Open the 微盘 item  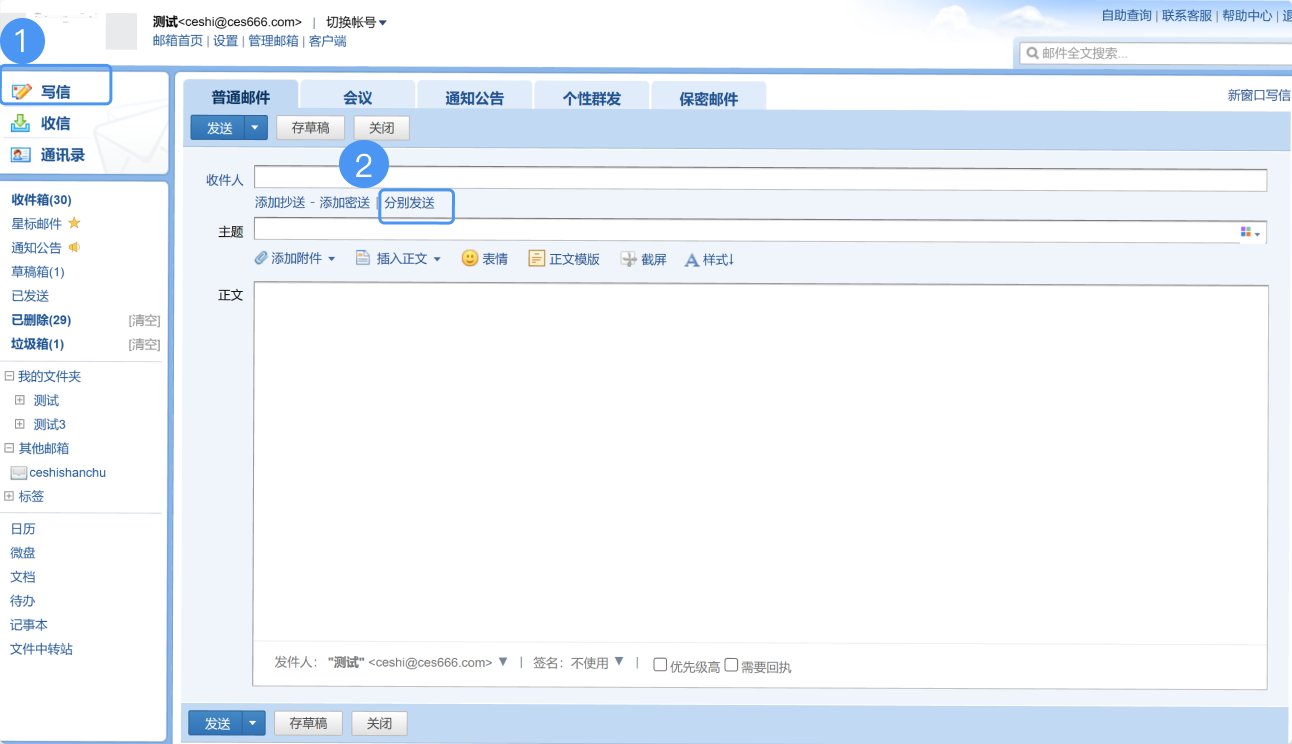click(23, 553)
